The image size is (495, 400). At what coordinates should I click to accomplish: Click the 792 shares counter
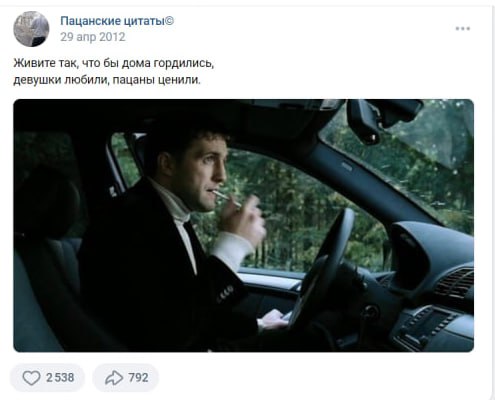click(x=138, y=378)
